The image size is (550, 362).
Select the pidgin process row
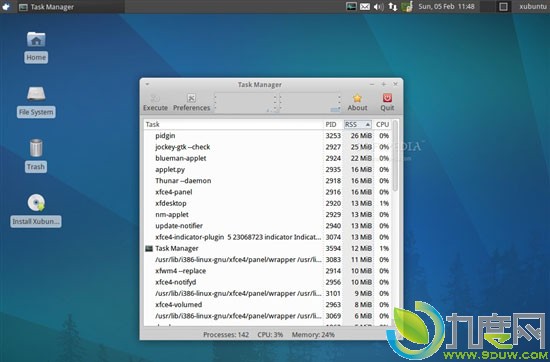(x=268, y=136)
